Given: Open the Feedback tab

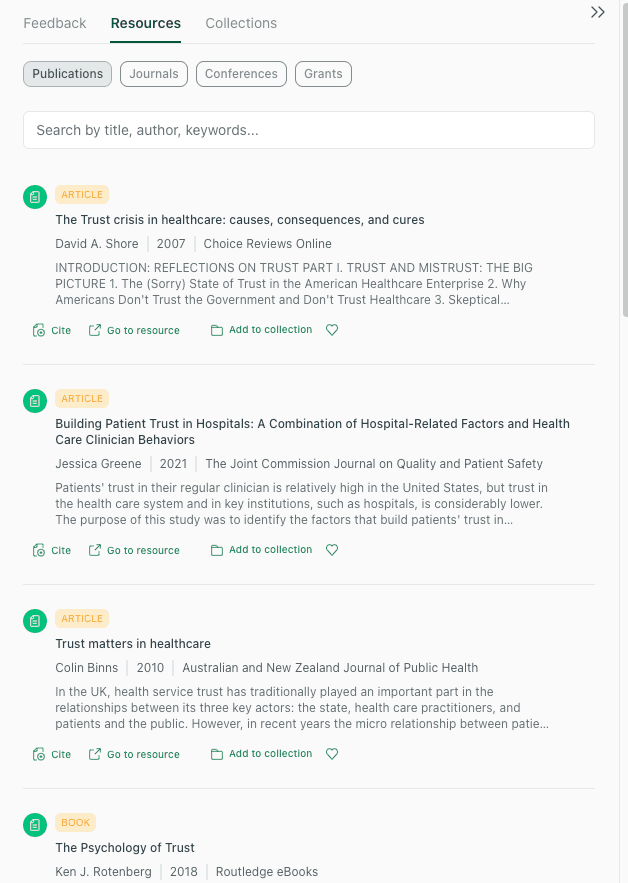Looking at the screenshot, I should pyautogui.click(x=55, y=23).
